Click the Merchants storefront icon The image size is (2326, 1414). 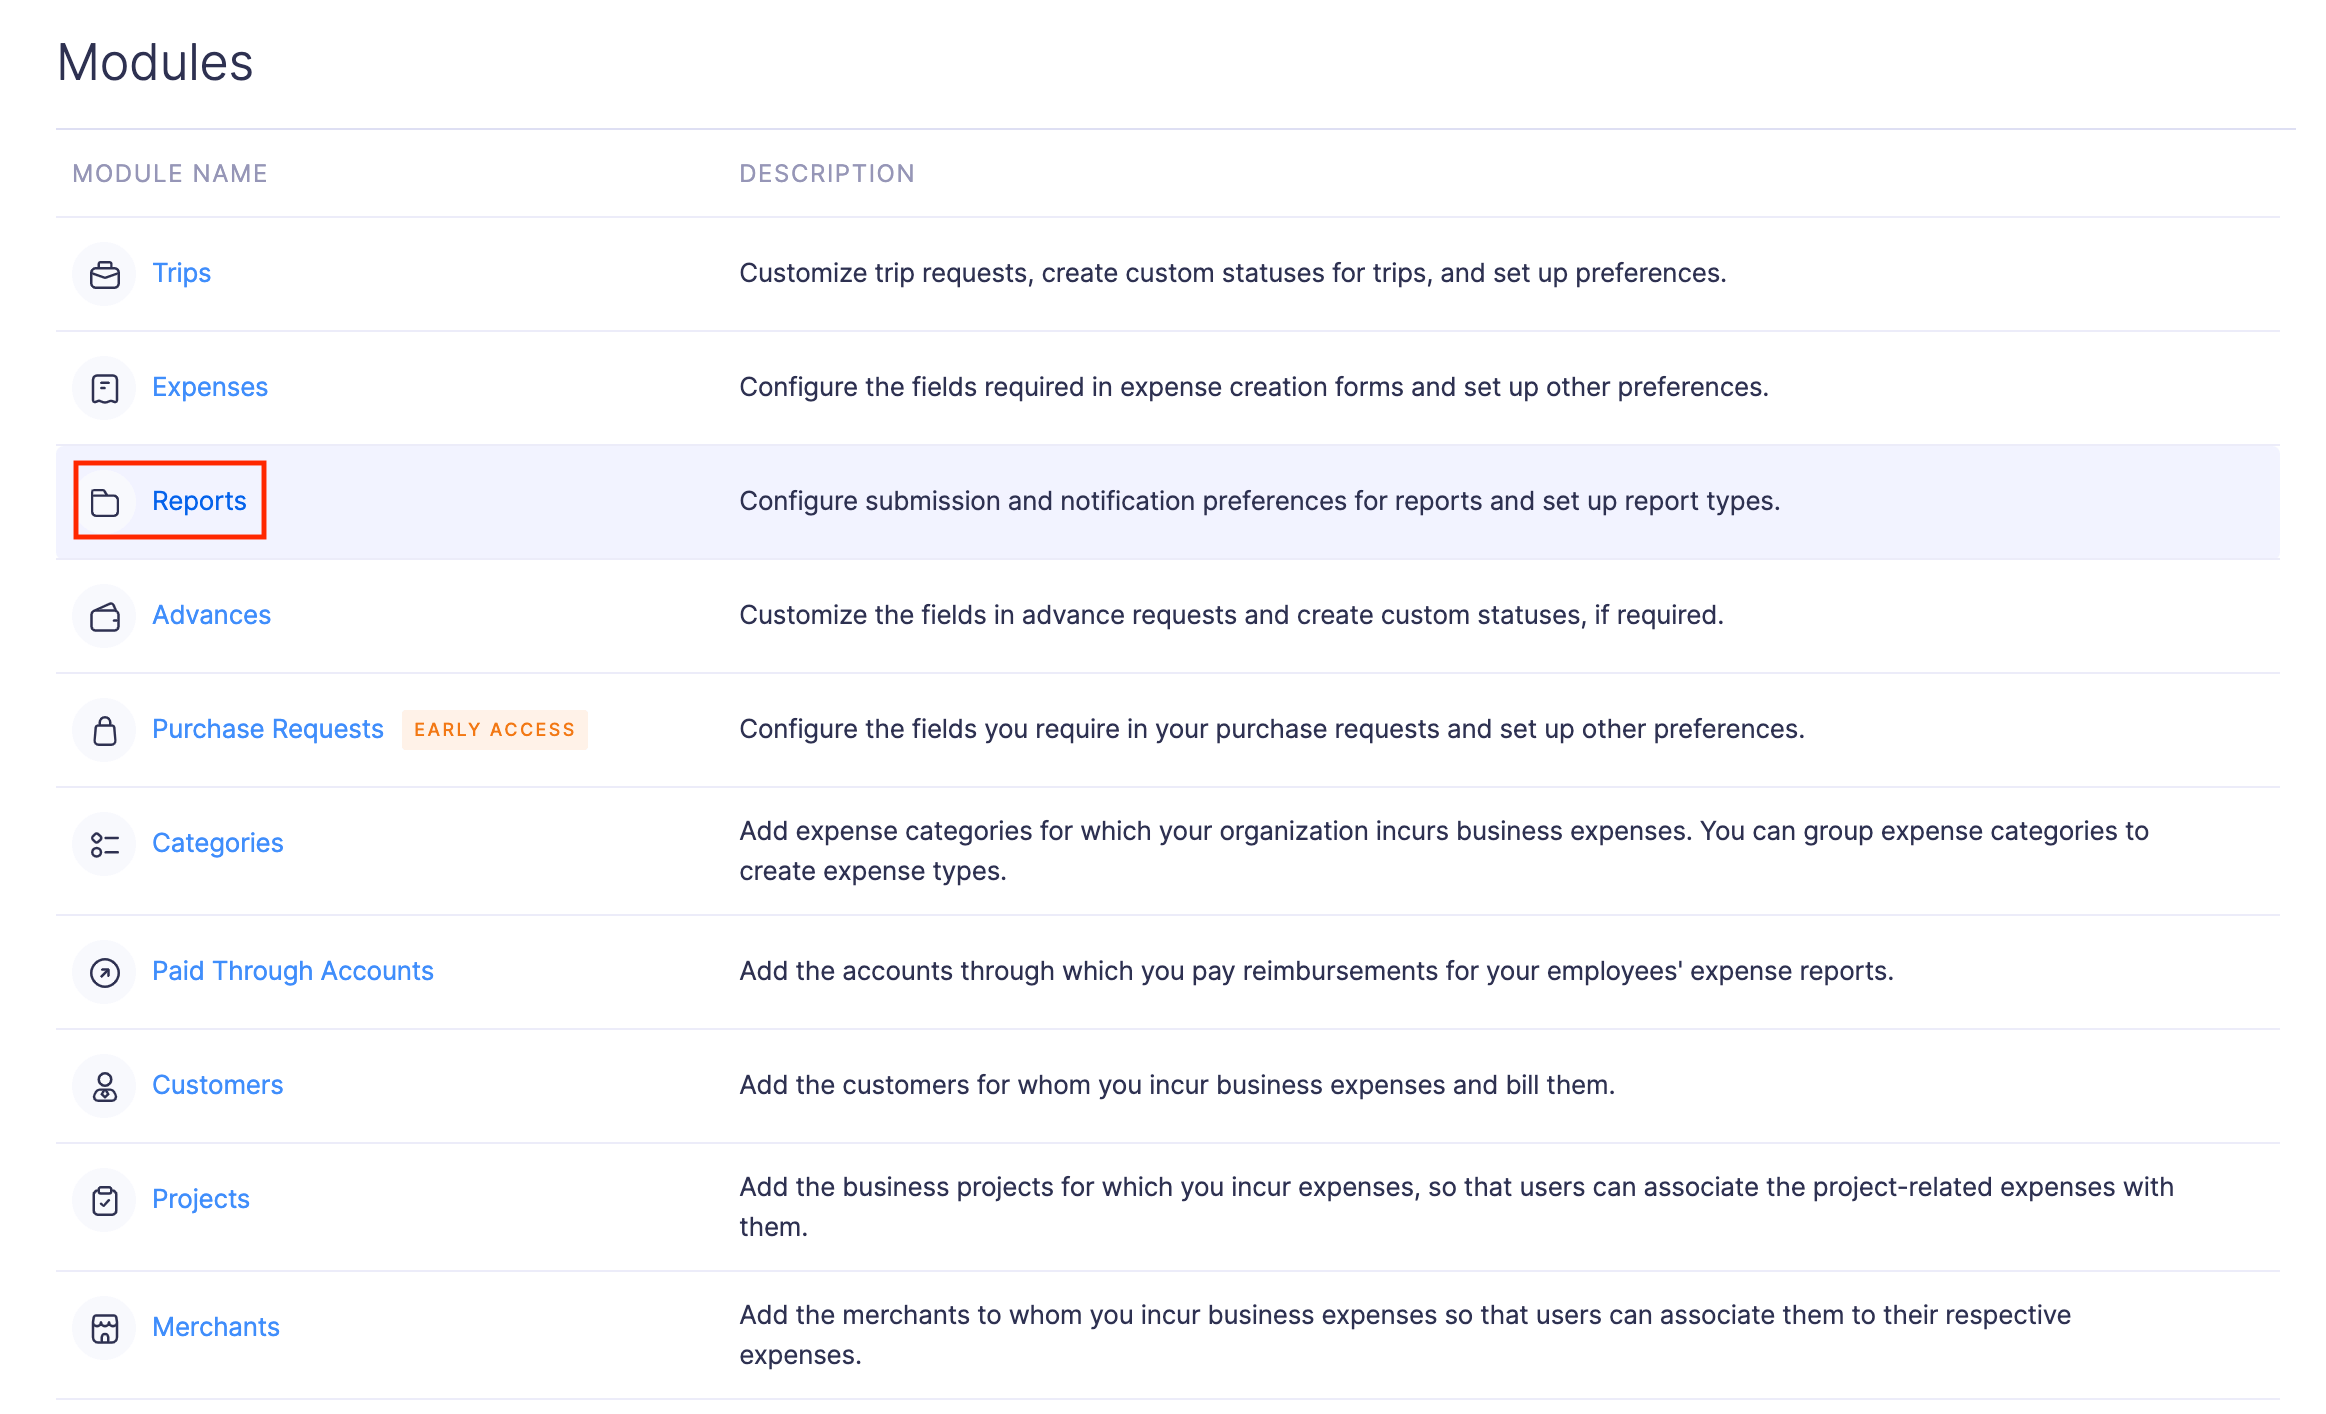click(104, 1327)
